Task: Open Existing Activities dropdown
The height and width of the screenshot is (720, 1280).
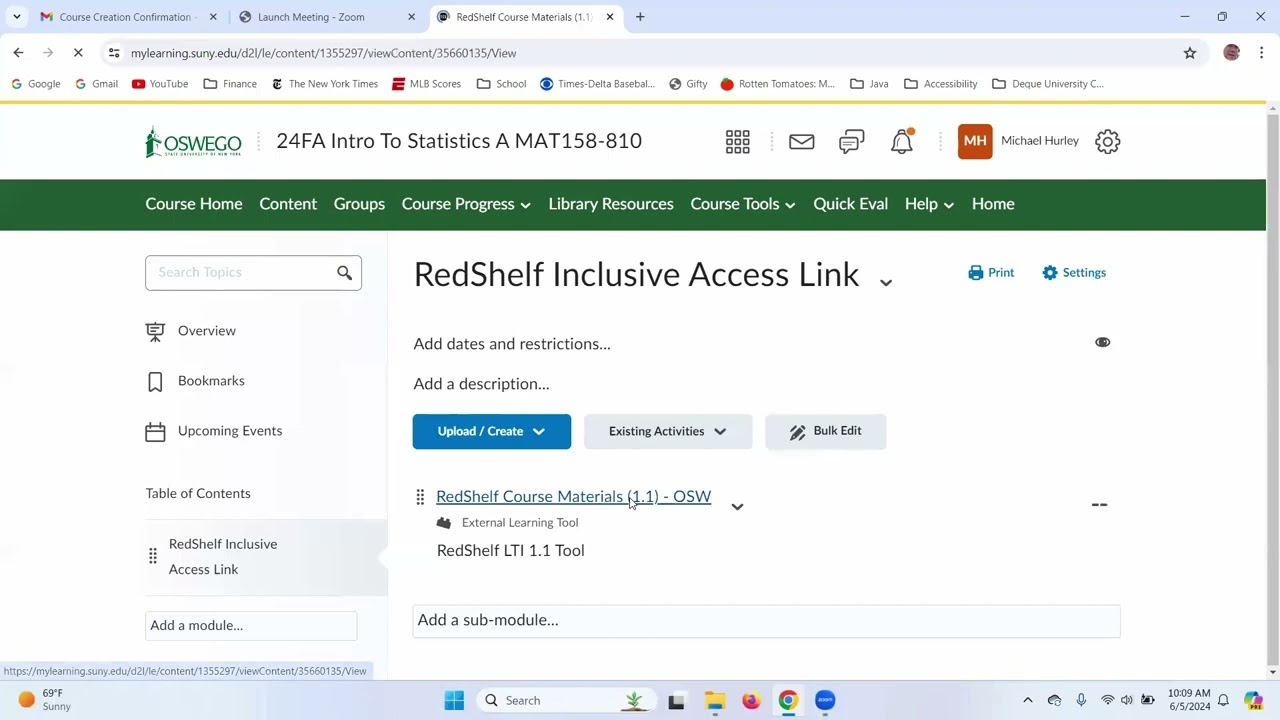Action: [x=668, y=431]
